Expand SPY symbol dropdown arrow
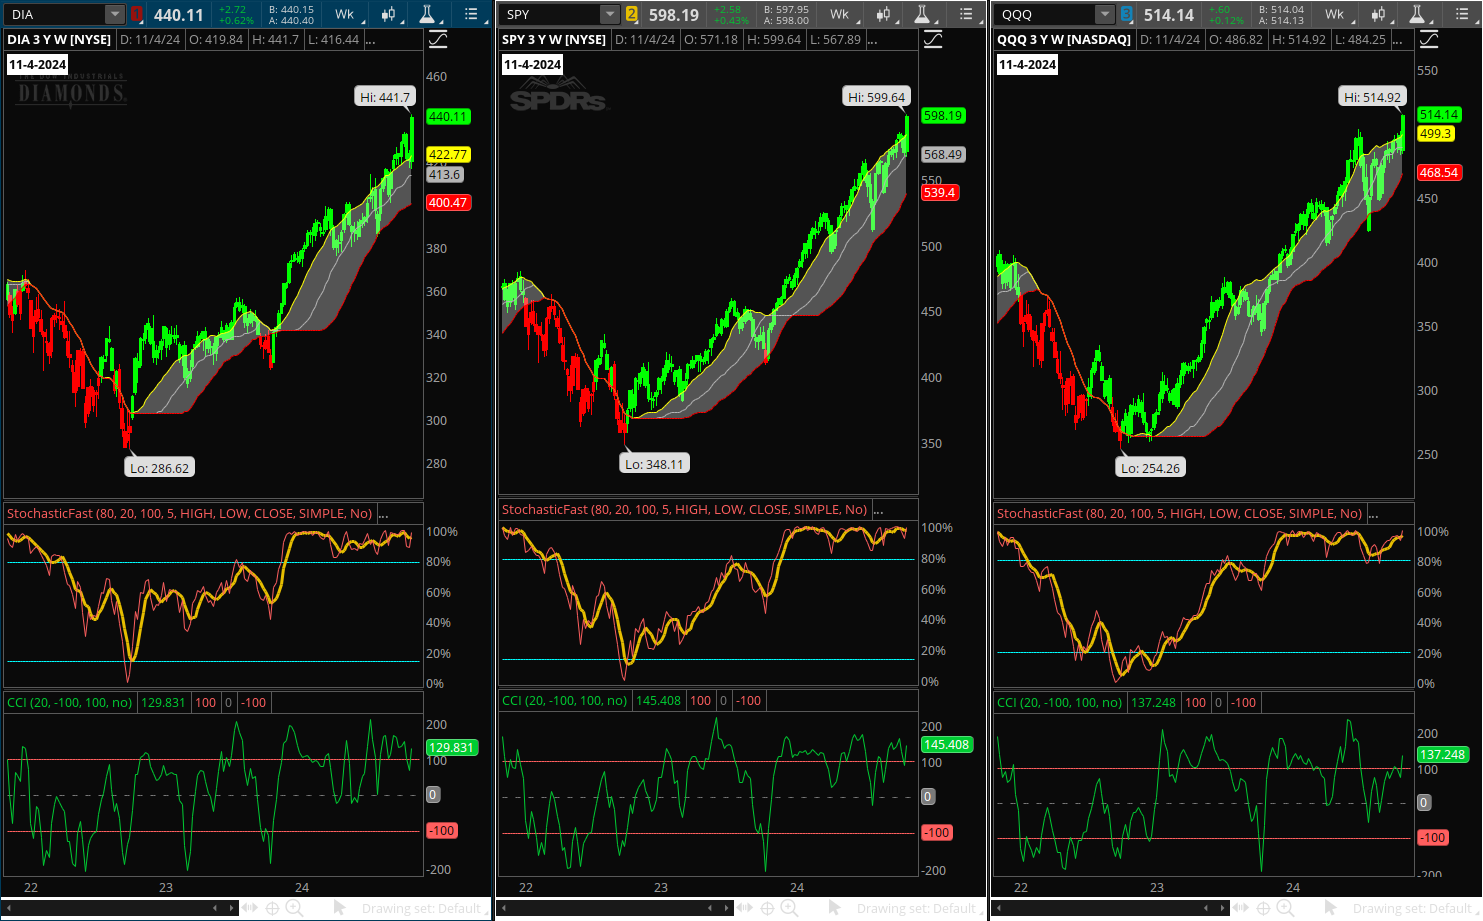 pyautogui.click(x=610, y=14)
